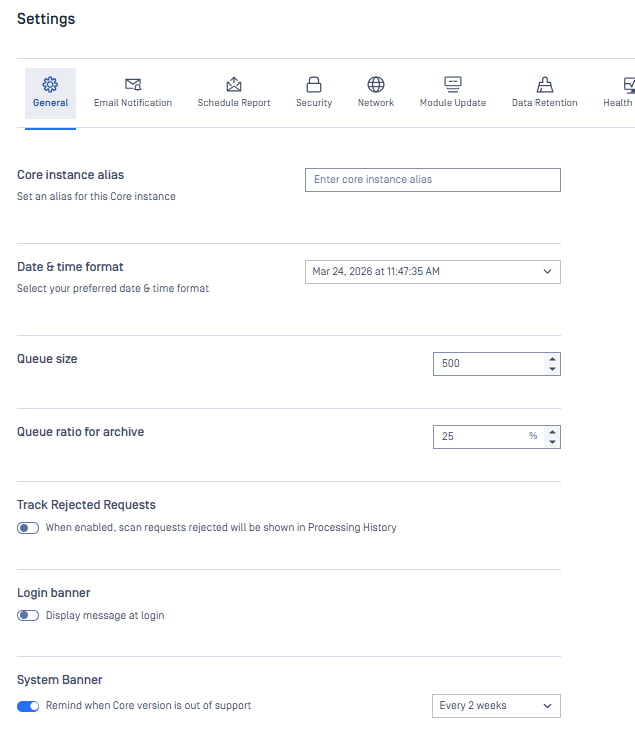
Task: Open Email Notification envelope icon
Action: [x=133, y=84]
